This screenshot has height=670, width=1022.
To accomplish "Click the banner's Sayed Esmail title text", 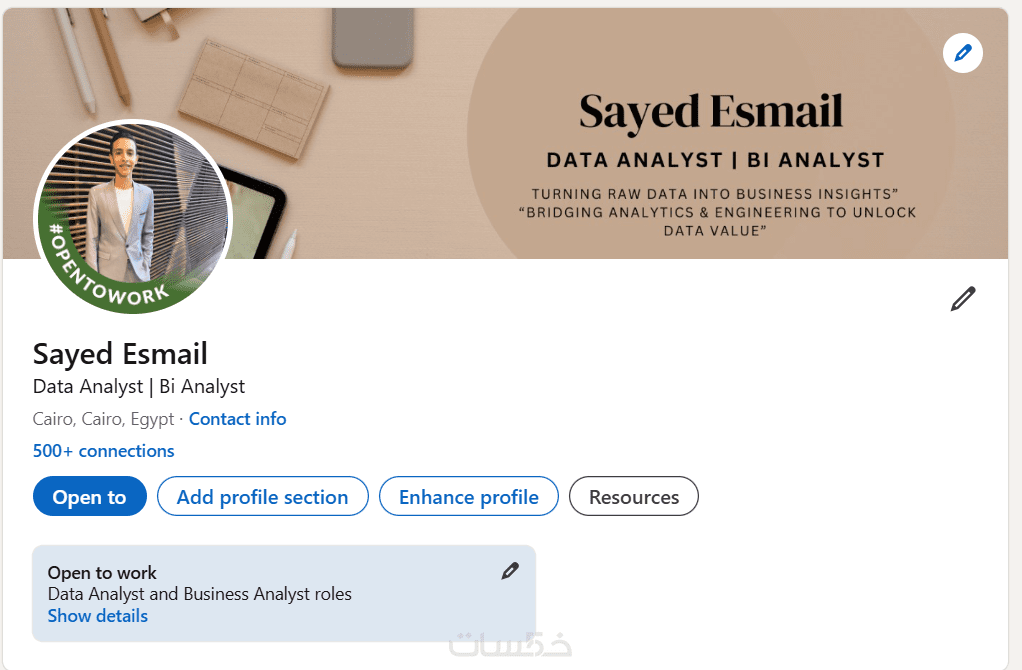I will click(x=711, y=111).
